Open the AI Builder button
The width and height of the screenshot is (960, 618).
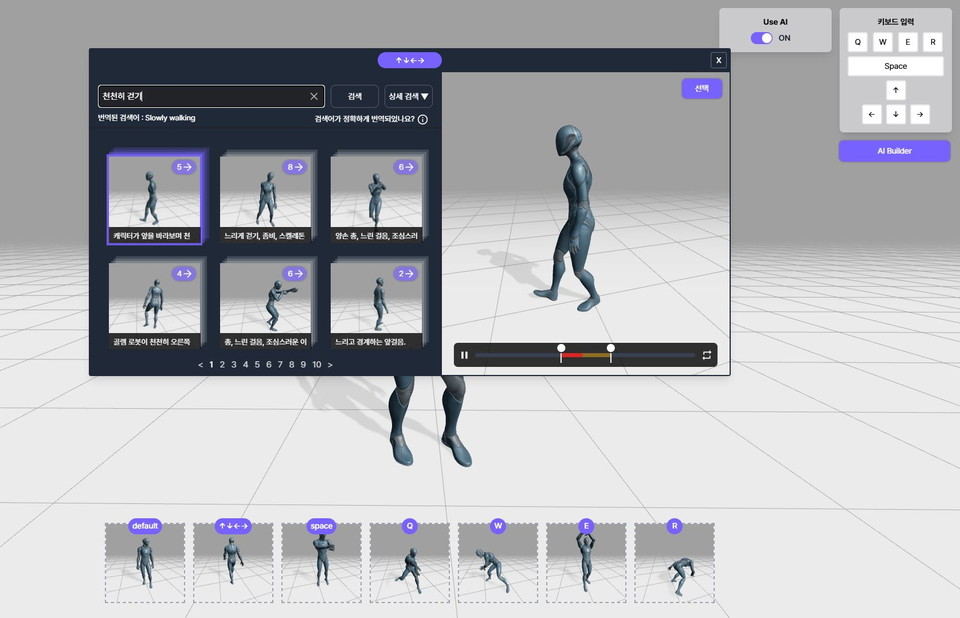(x=895, y=151)
